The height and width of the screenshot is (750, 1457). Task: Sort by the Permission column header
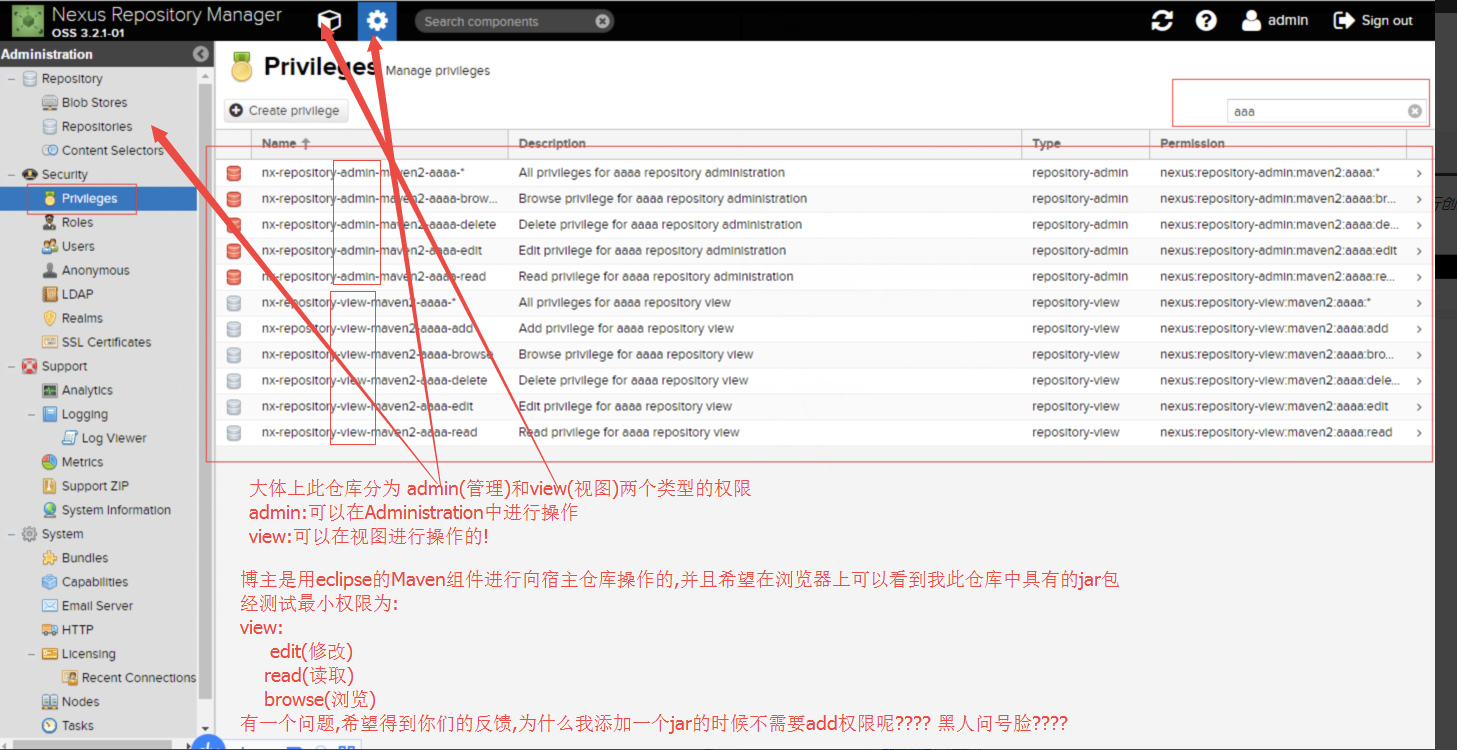coord(1278,144)
